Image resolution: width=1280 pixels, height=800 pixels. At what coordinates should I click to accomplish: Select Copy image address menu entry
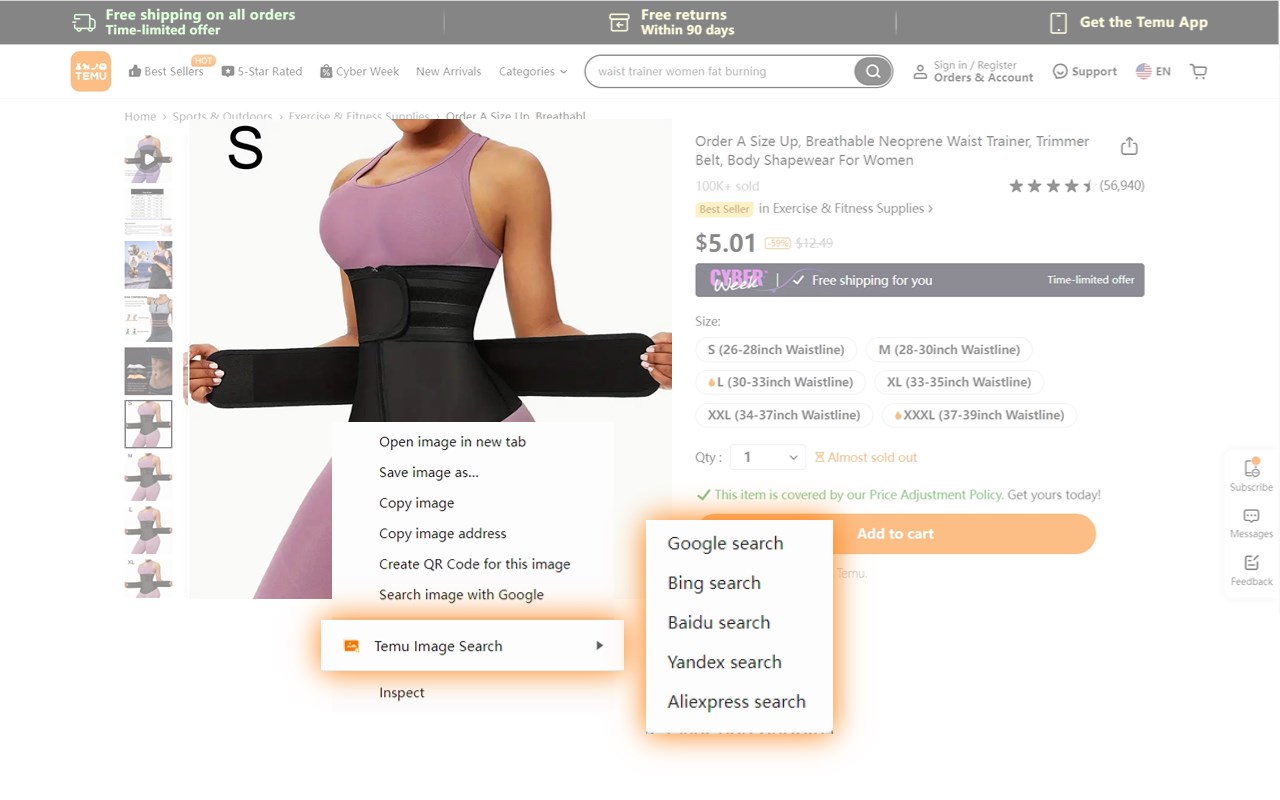tap(442, 533)
